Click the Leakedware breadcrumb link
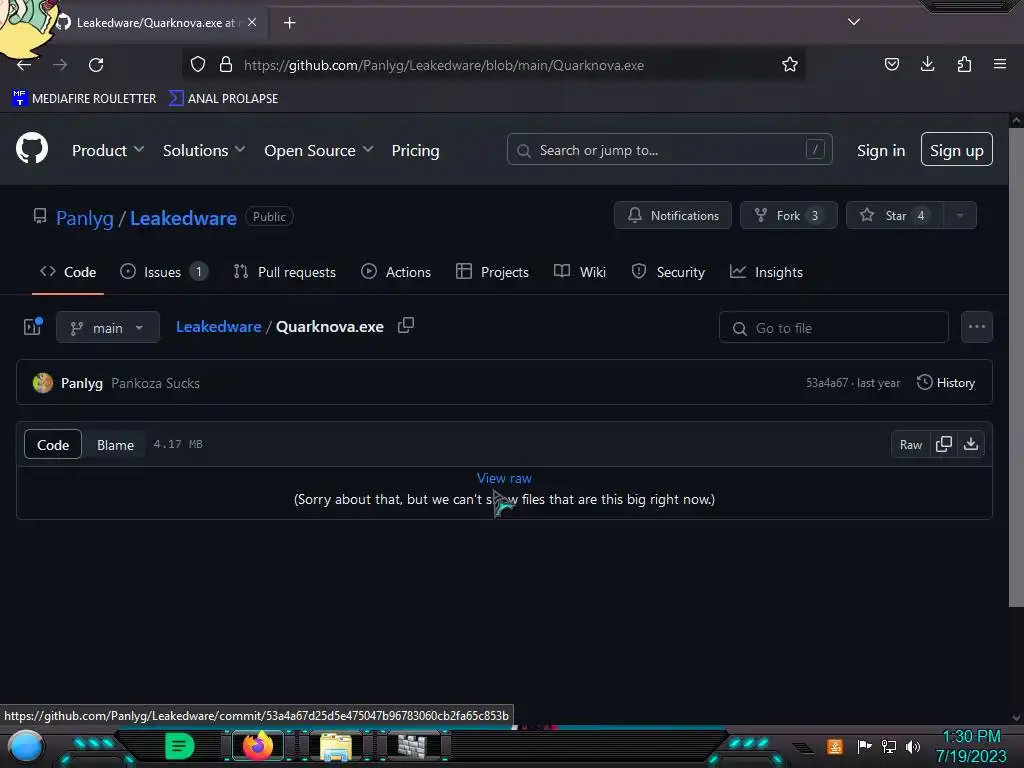The width and height of the screenshot is (1024, 768). click(x=219, y=327)
